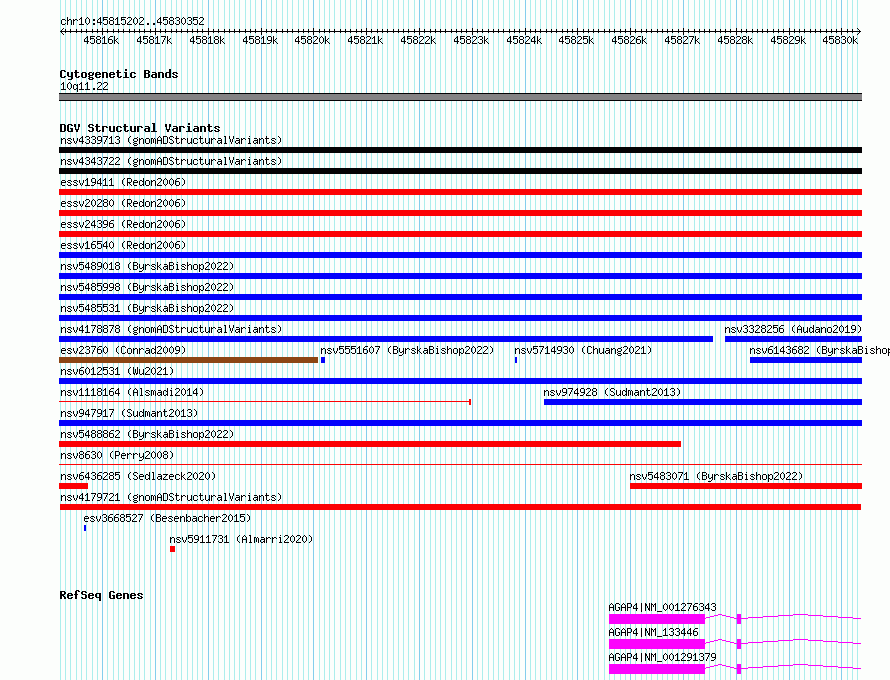The image size is (890, 680).
Task: Click the Cytogenetic Bands track title
Action: pyautogui.click(x=119, y=74)
